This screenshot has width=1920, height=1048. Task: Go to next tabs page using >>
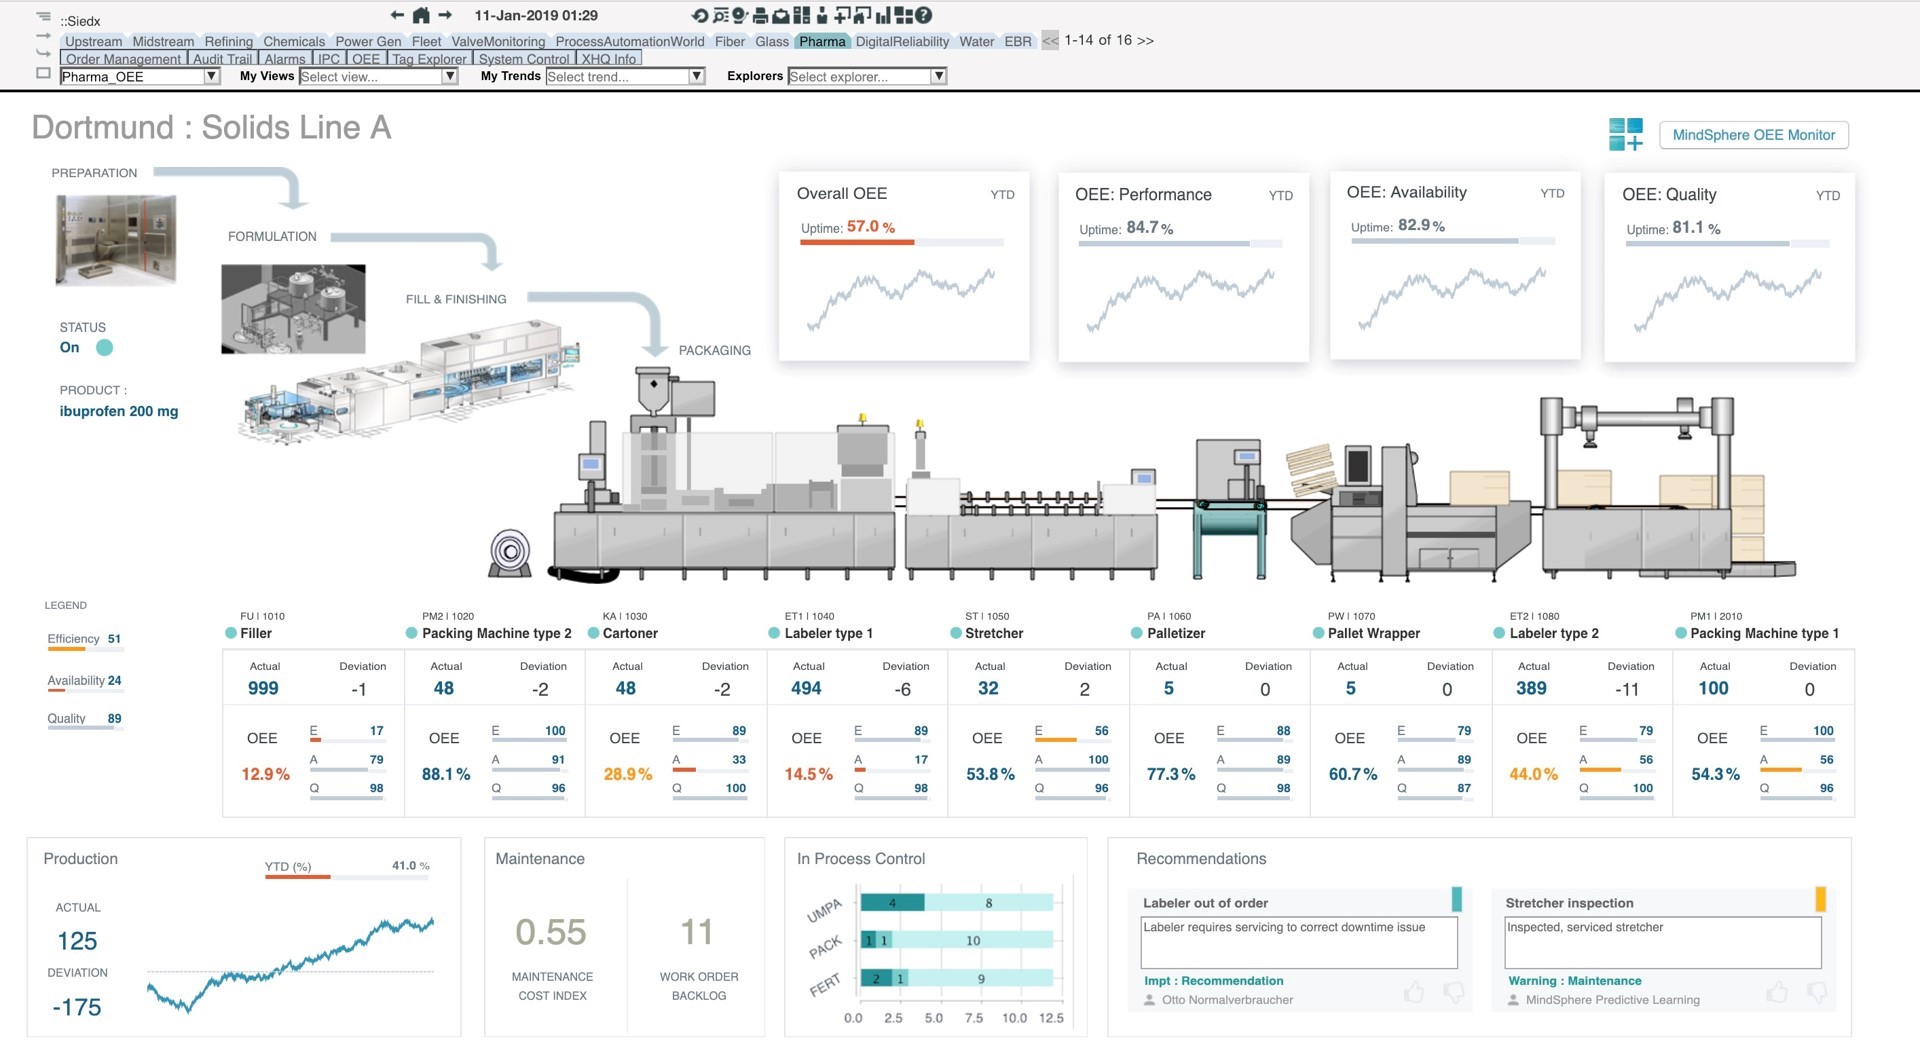pos(1145,40)
